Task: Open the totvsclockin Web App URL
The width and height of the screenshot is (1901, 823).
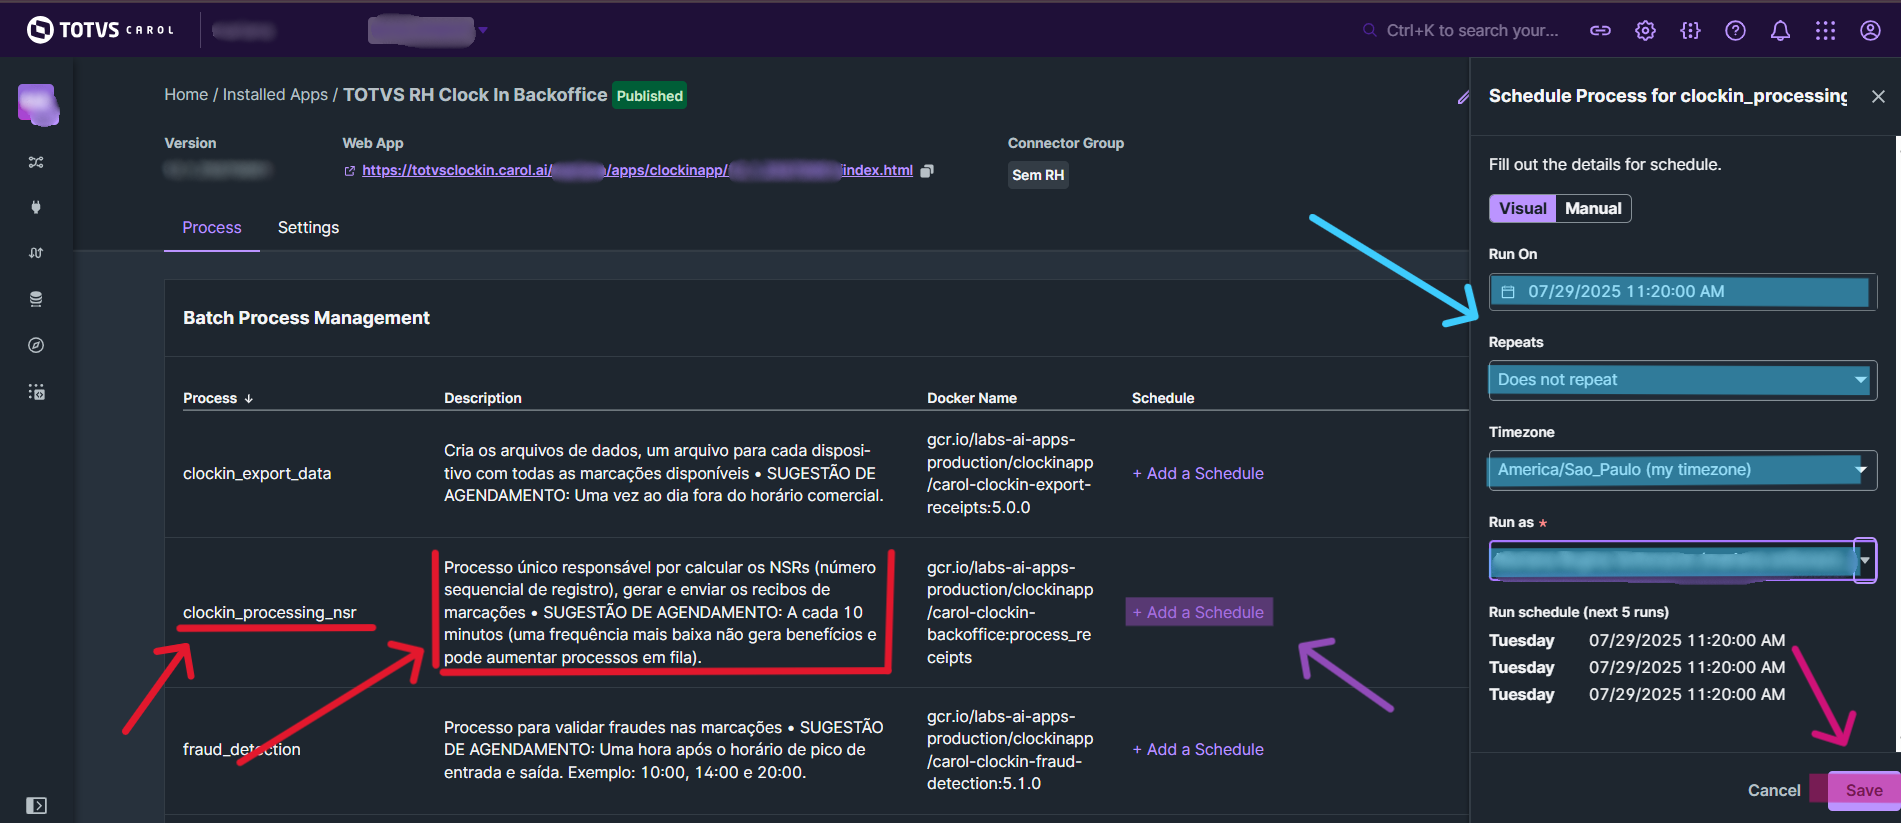Action: [637, 170]
